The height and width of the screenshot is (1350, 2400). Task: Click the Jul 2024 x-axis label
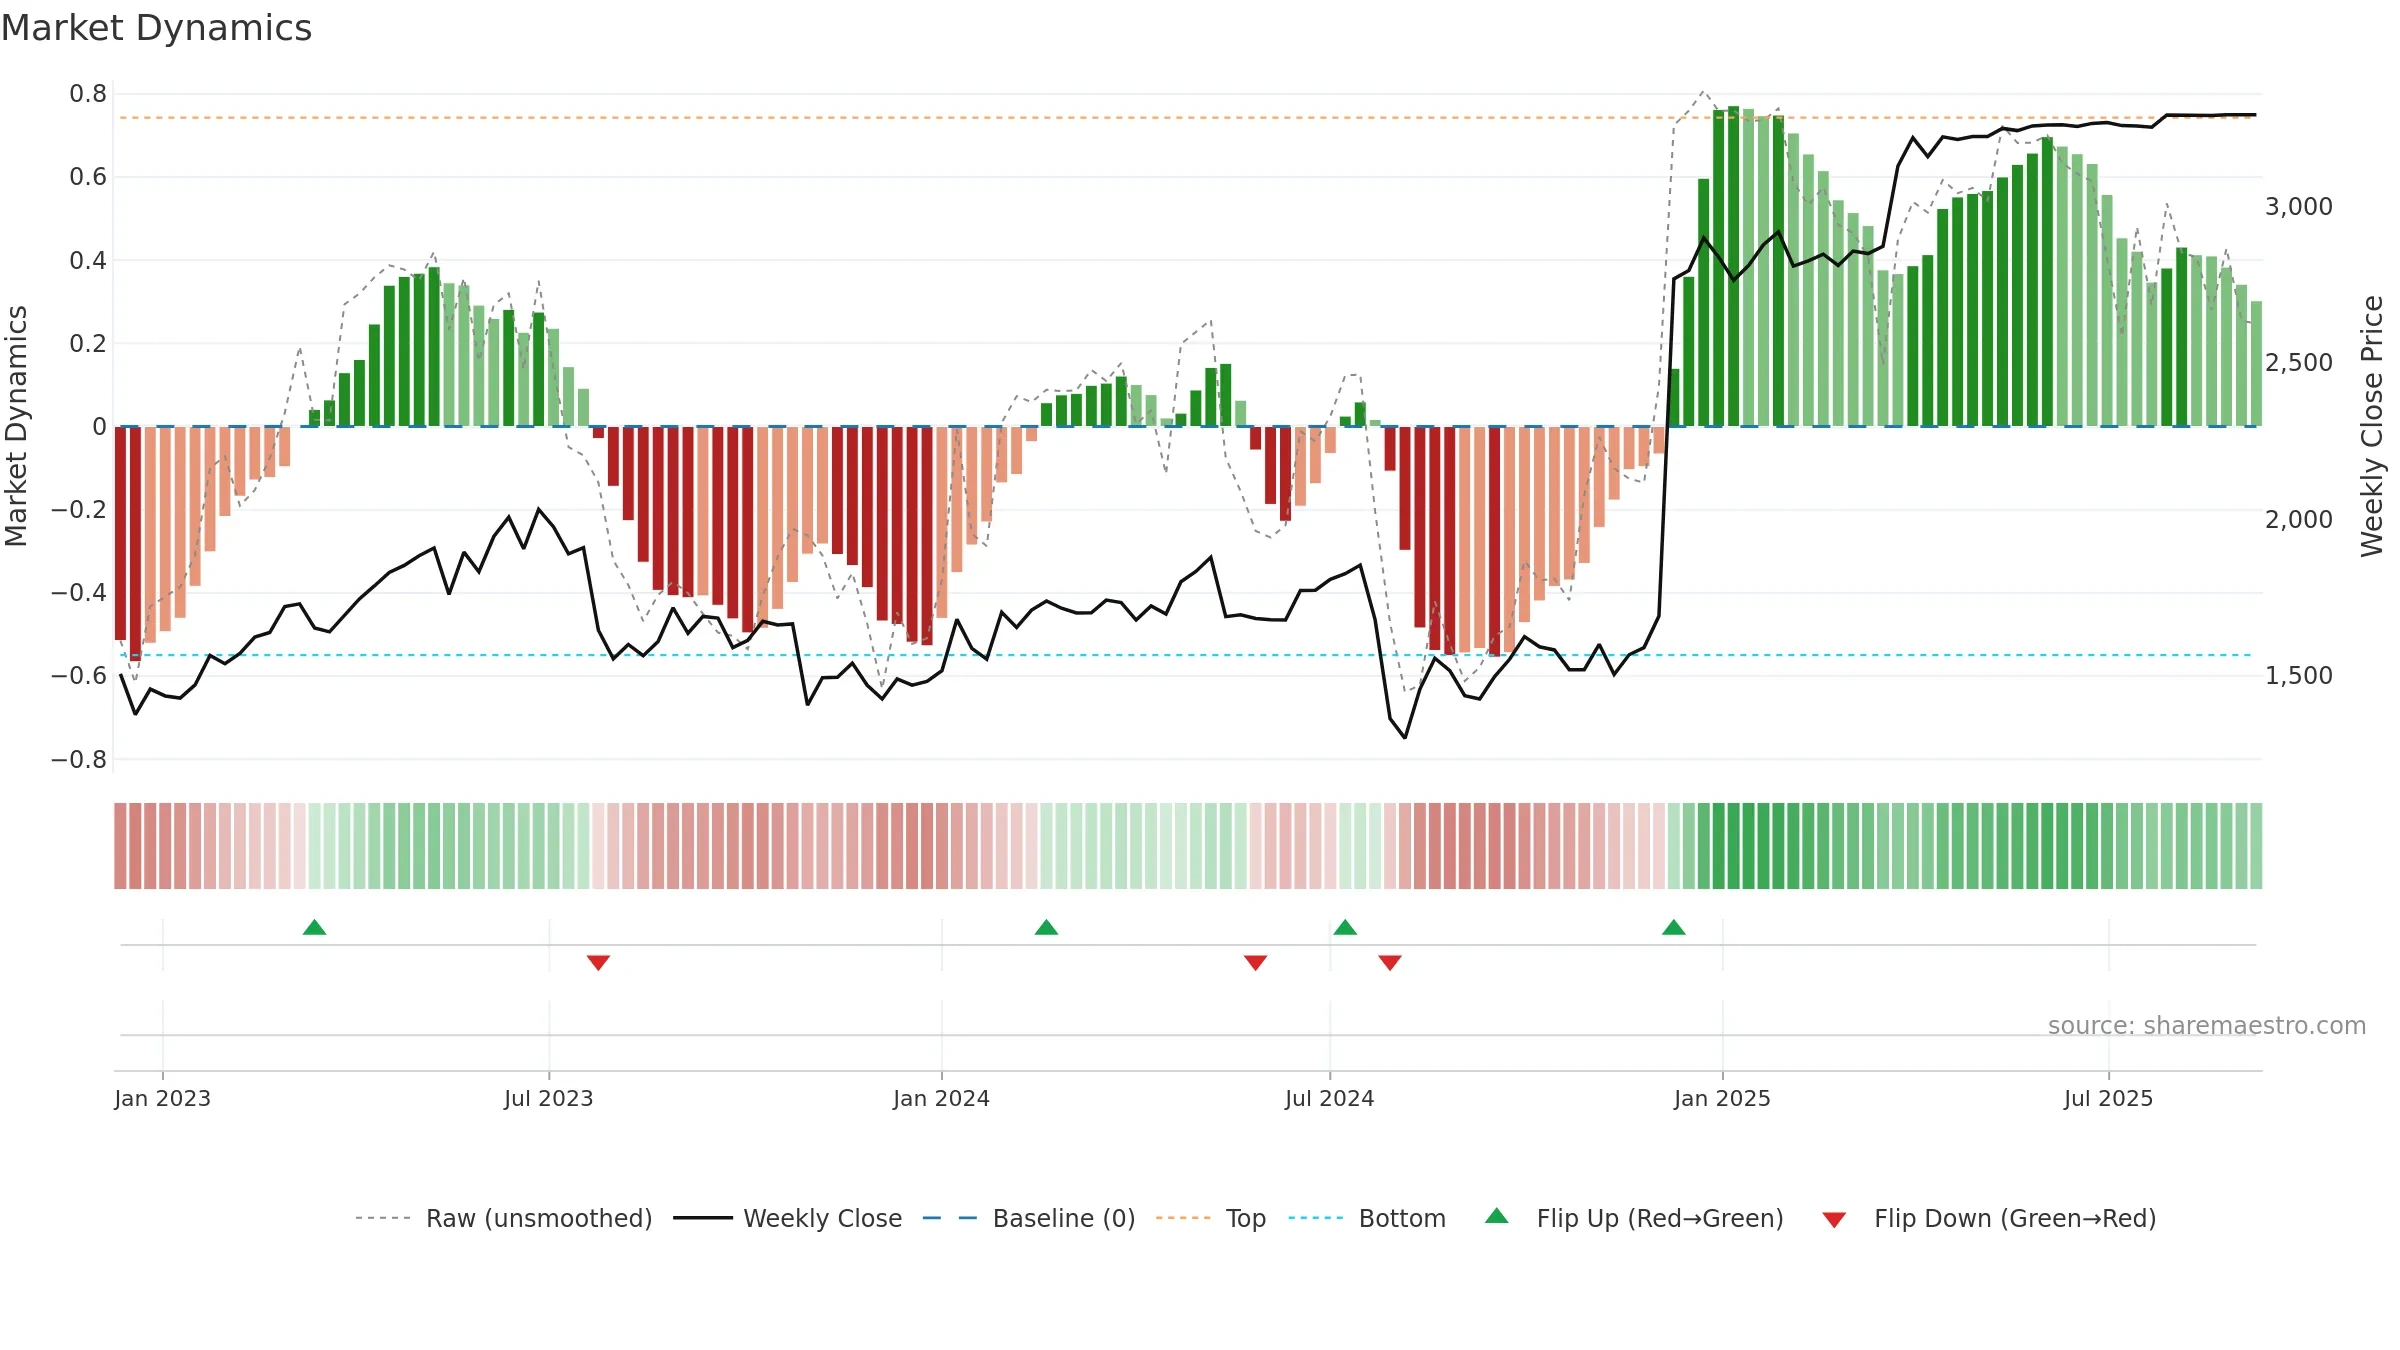[1329, 1098]
